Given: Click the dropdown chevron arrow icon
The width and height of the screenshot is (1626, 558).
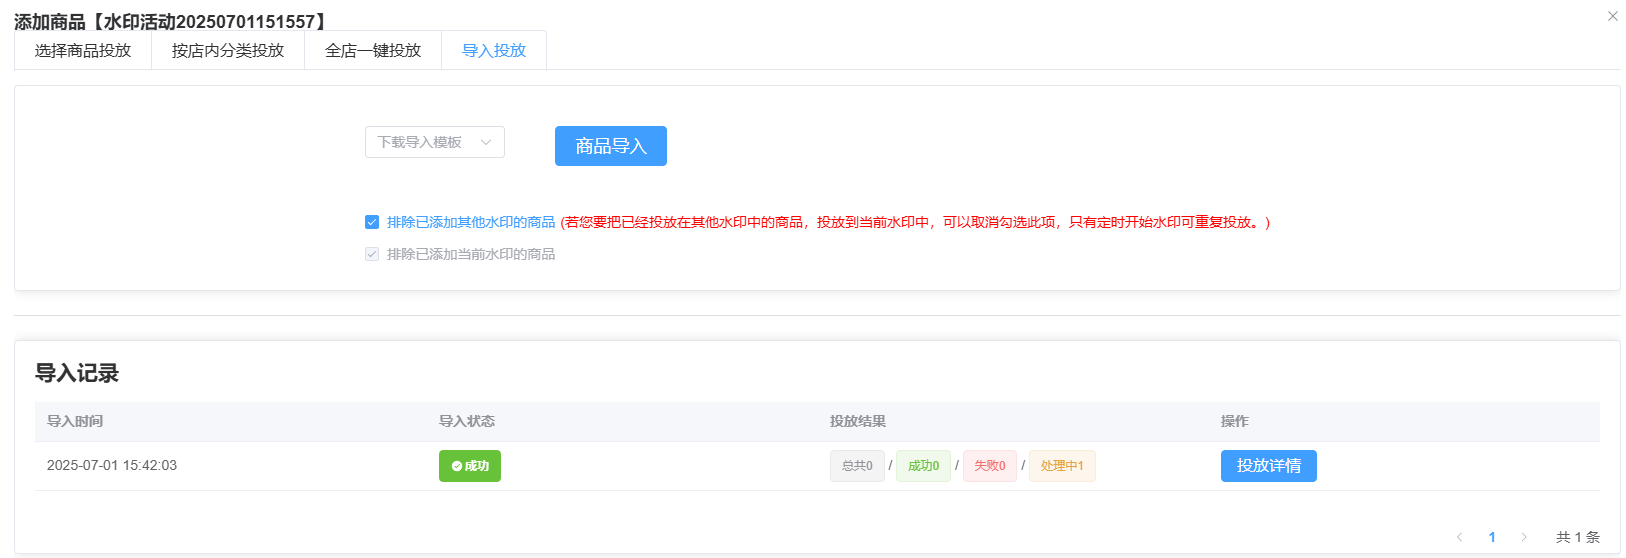Looking at the screenshot, I should (486, 142).
